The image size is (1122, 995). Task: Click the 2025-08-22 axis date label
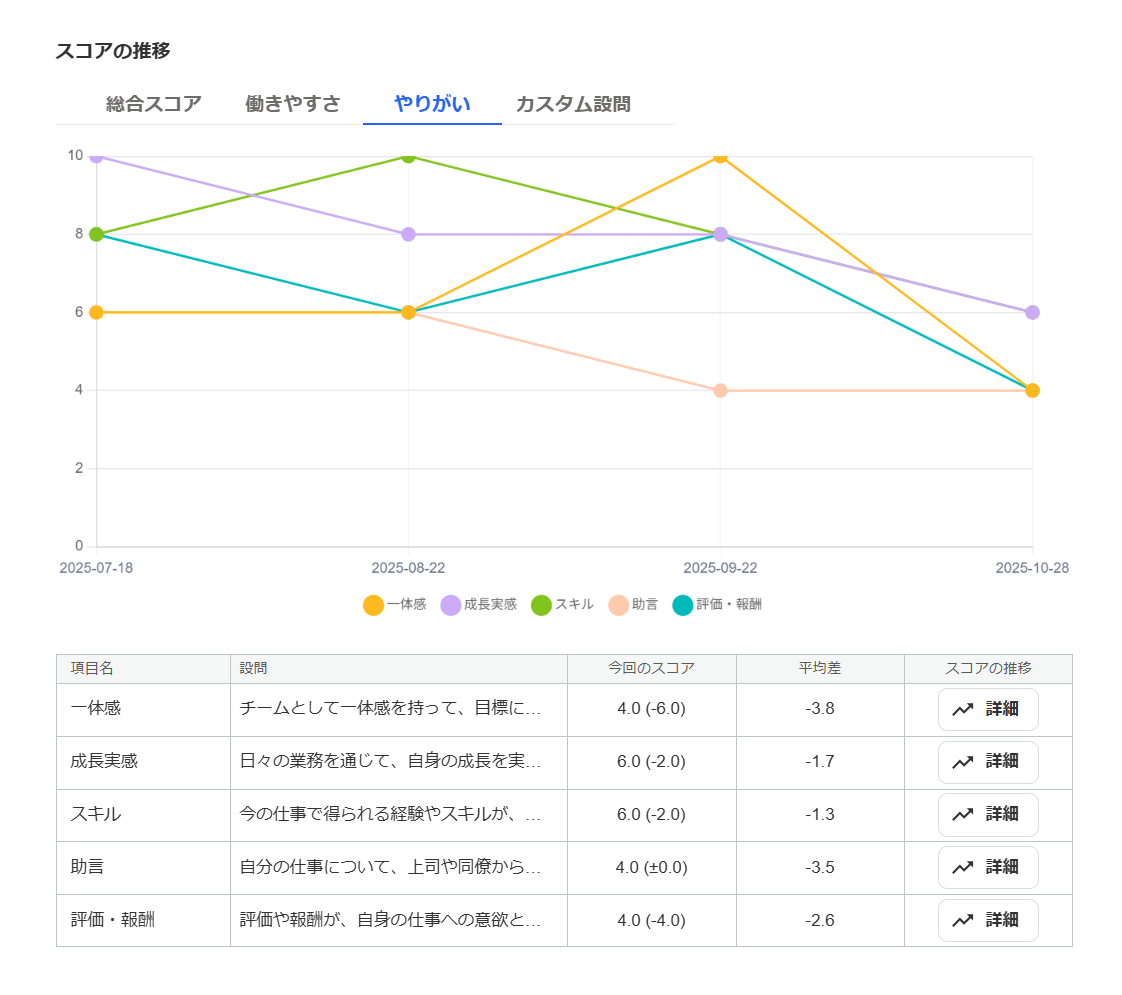(x=409, y=569)
